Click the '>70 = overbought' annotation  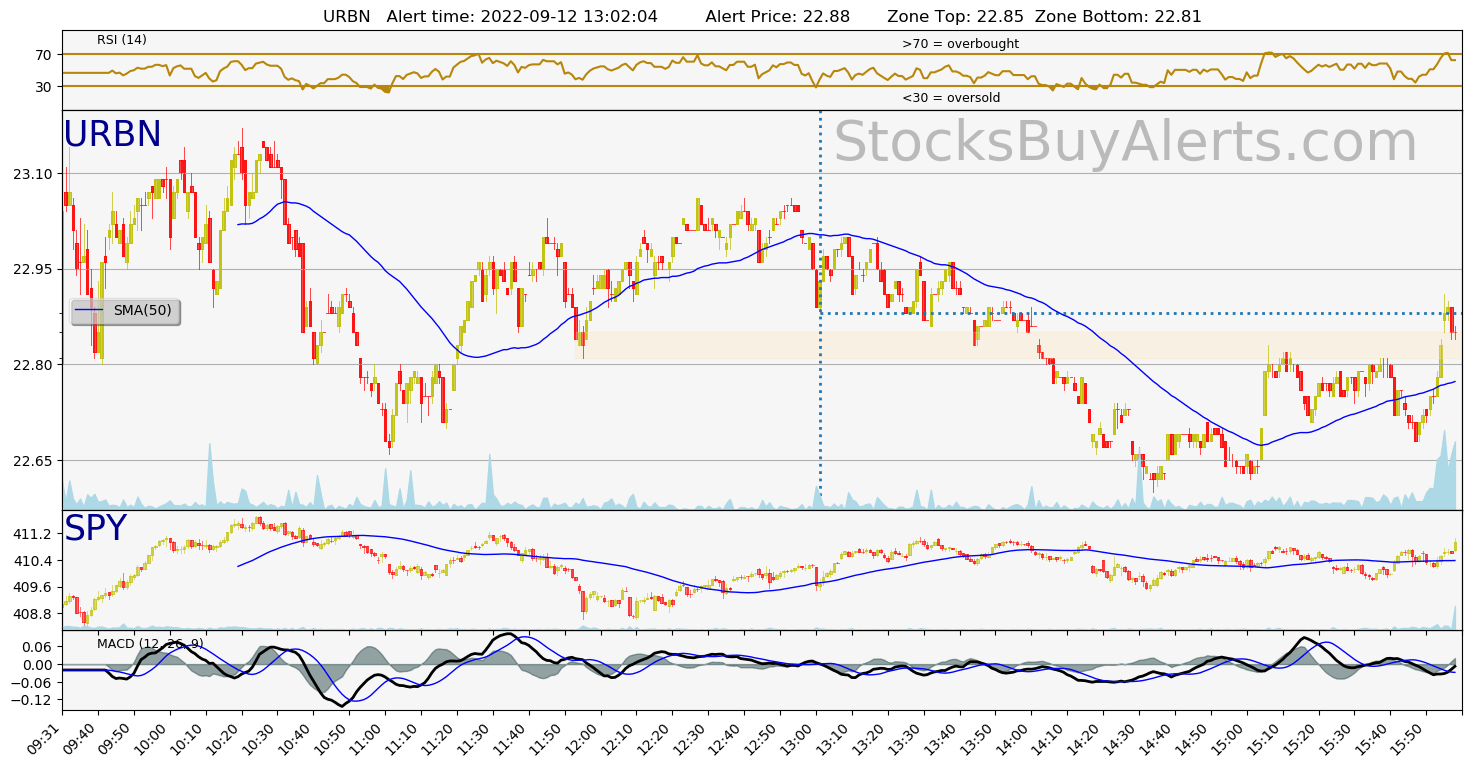click(x=960, y=44)
